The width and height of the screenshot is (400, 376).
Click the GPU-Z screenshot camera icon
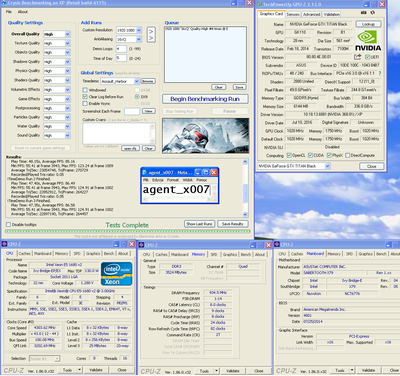click(363, 13)
